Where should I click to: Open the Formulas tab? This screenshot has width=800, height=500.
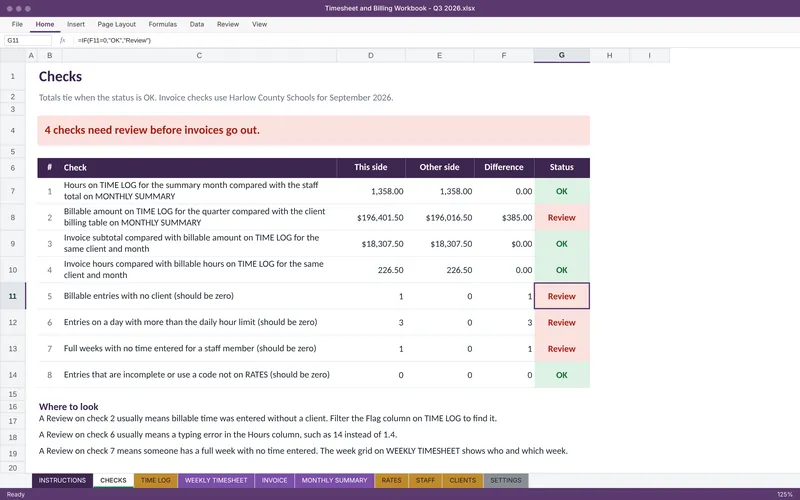coord(163,24)
